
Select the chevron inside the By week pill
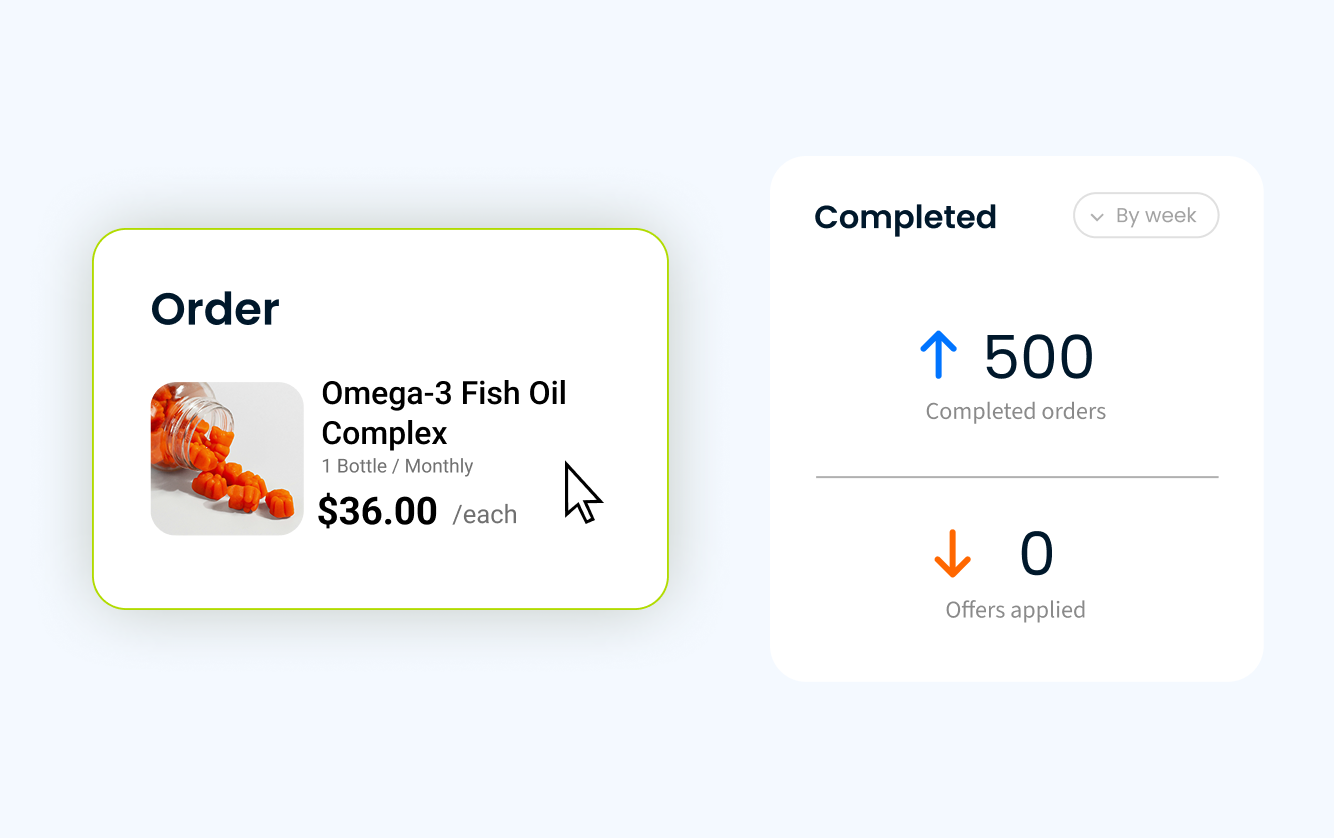[x=1097, y=215]
